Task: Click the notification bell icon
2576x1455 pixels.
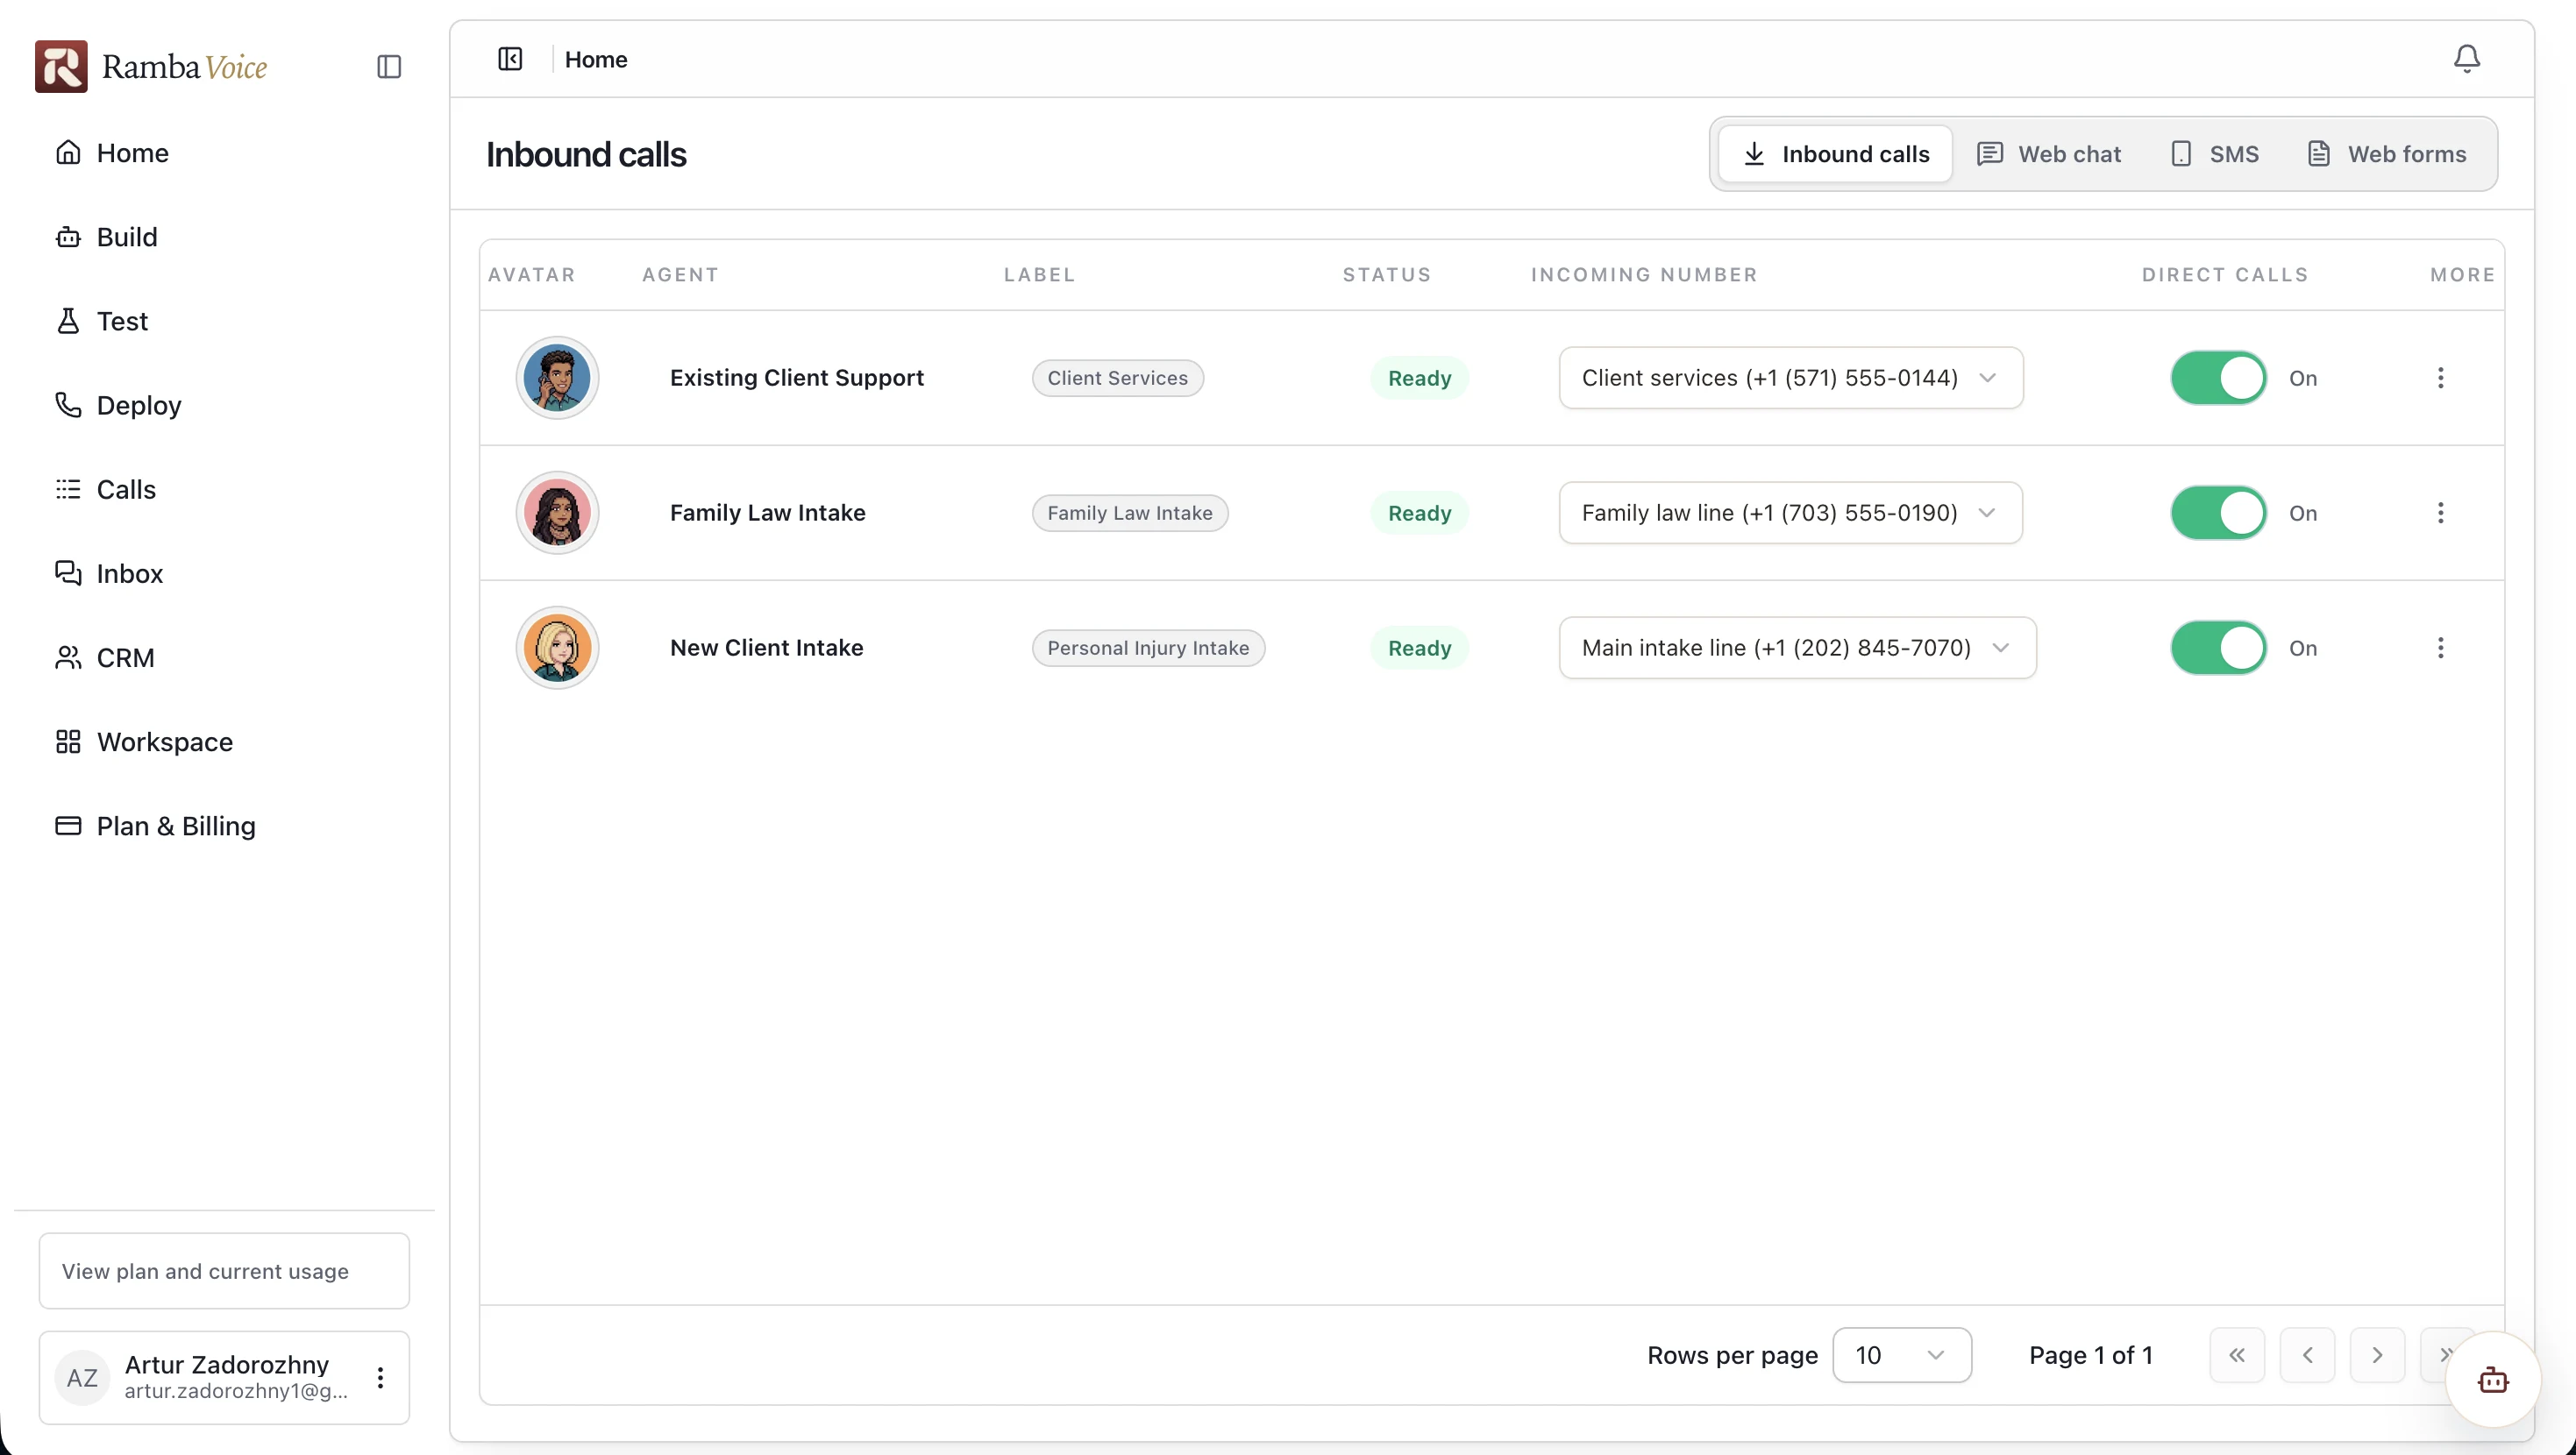Action: pyautogui.click(x=2466, y=59)
